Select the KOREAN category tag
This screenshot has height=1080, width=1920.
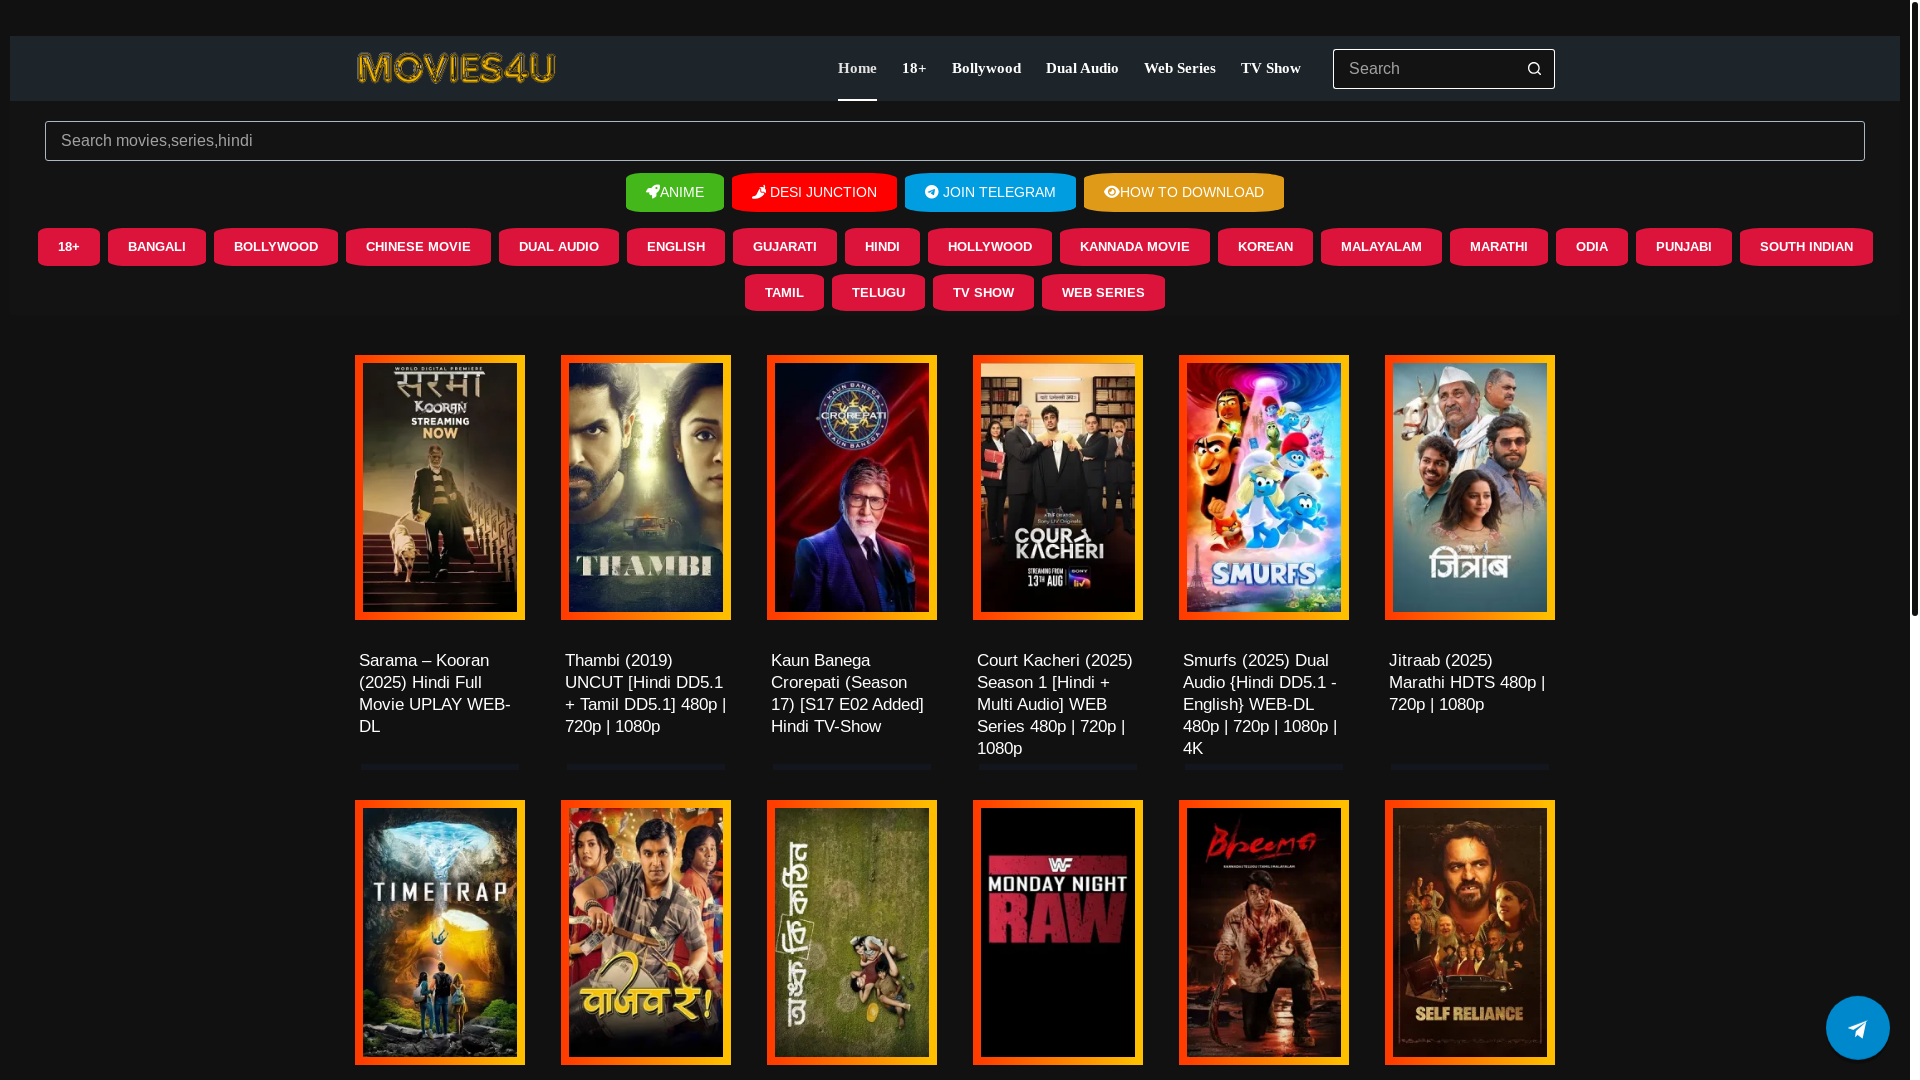tap(1265, 247)
